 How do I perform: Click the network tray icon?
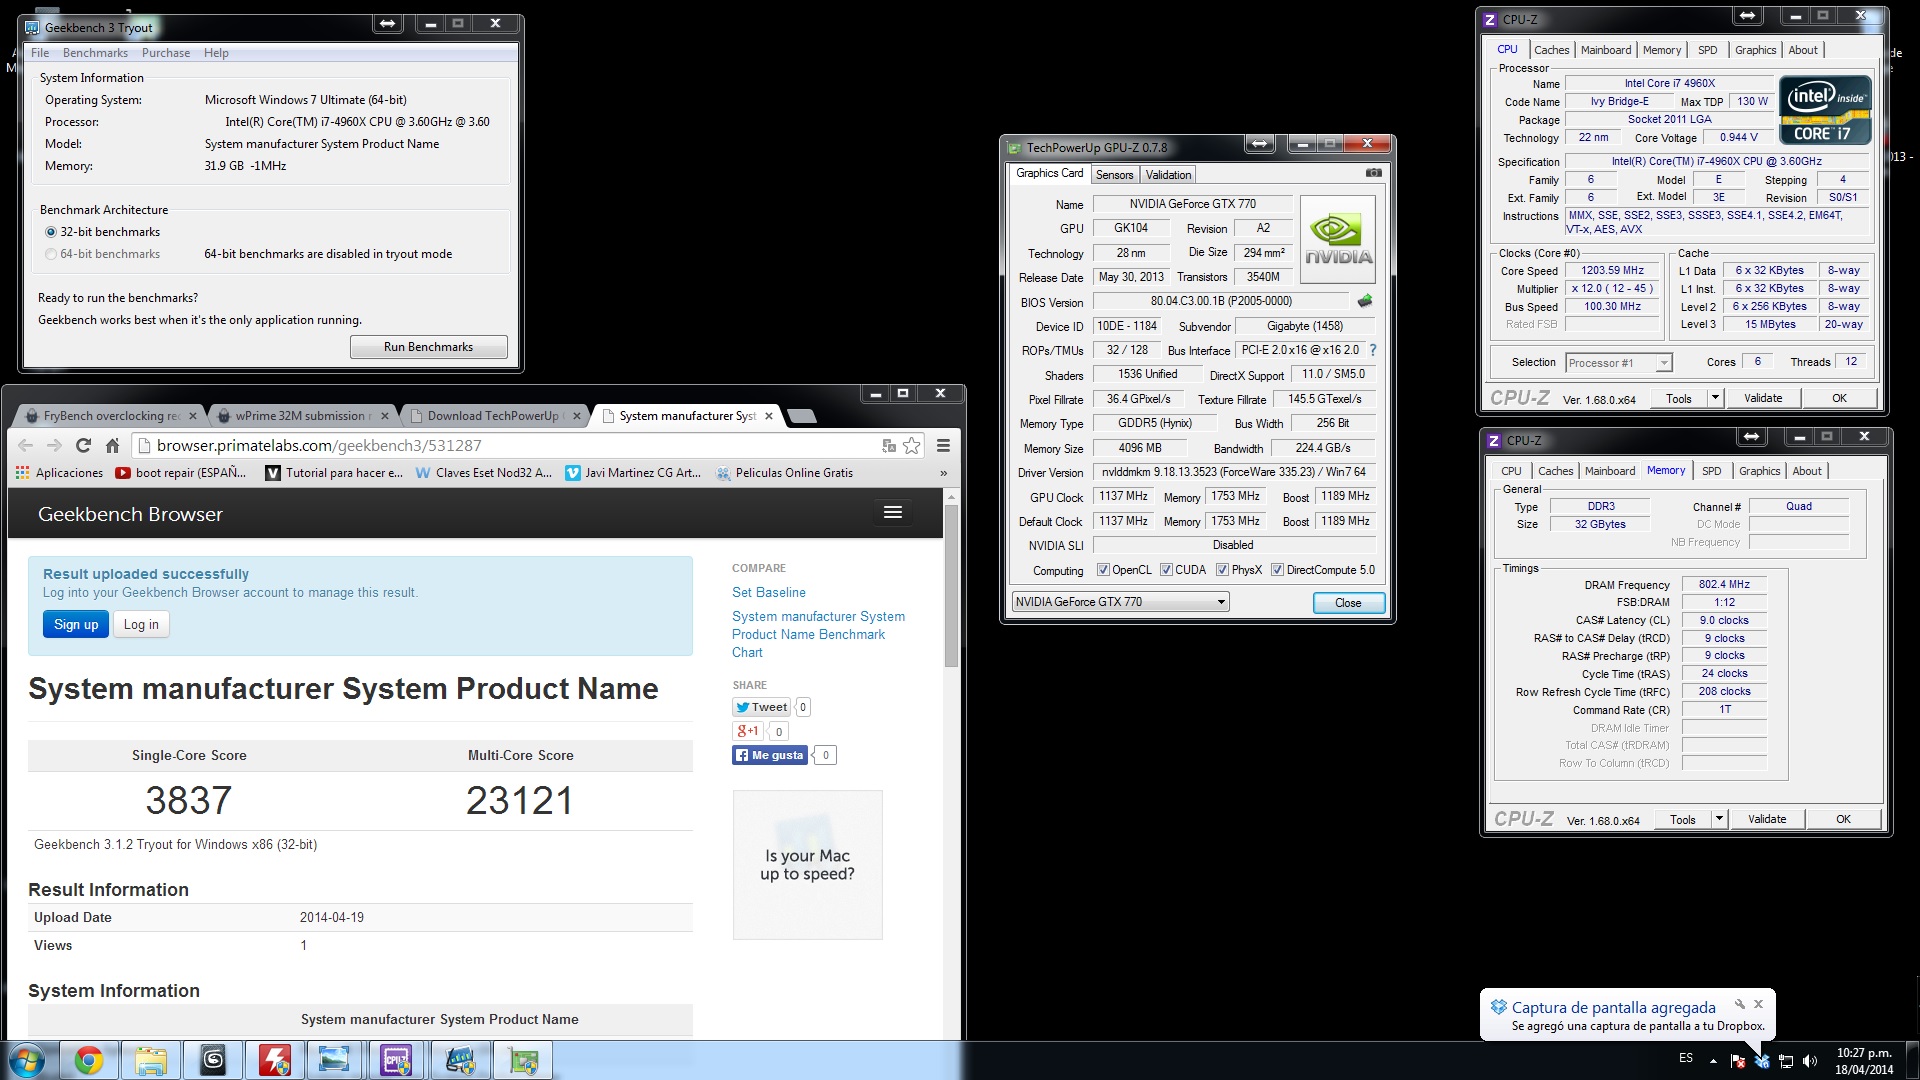click(x=1786, y=1060)
